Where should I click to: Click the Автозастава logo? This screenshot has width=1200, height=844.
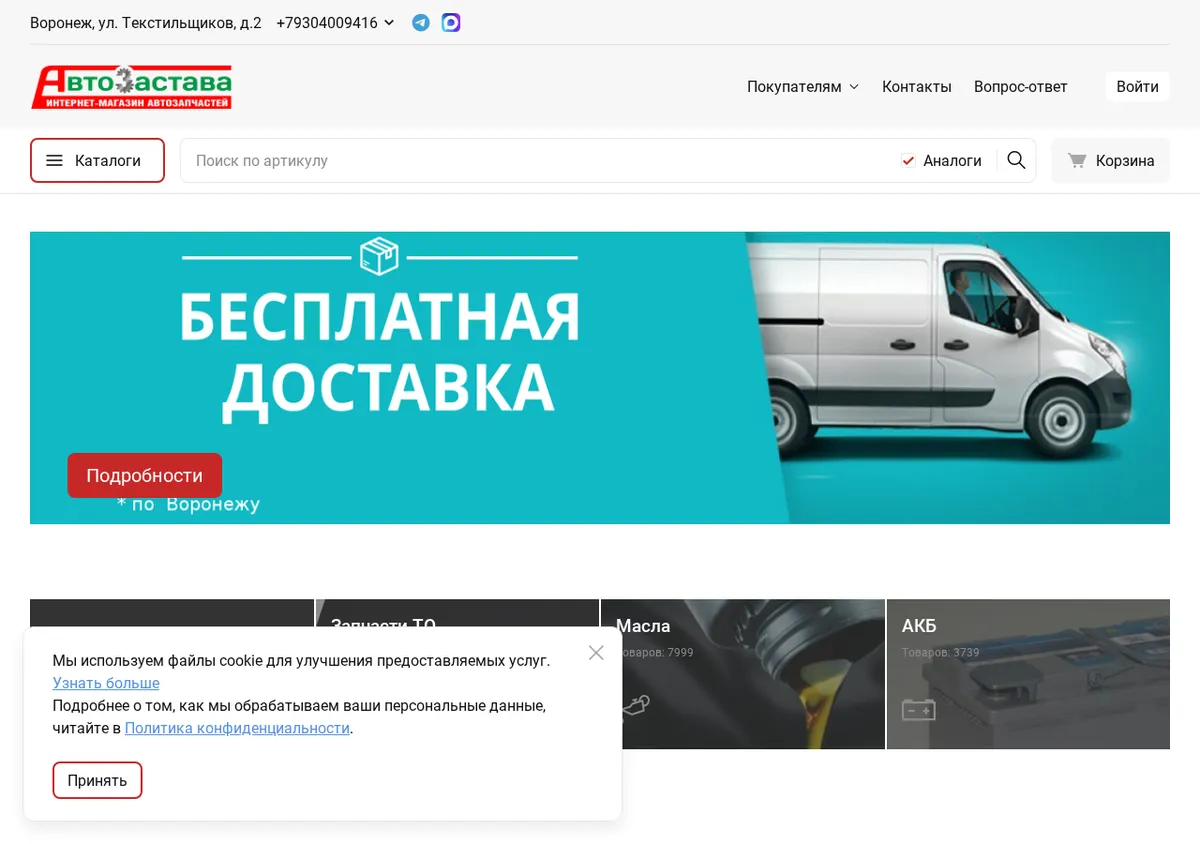click(131, 87)
